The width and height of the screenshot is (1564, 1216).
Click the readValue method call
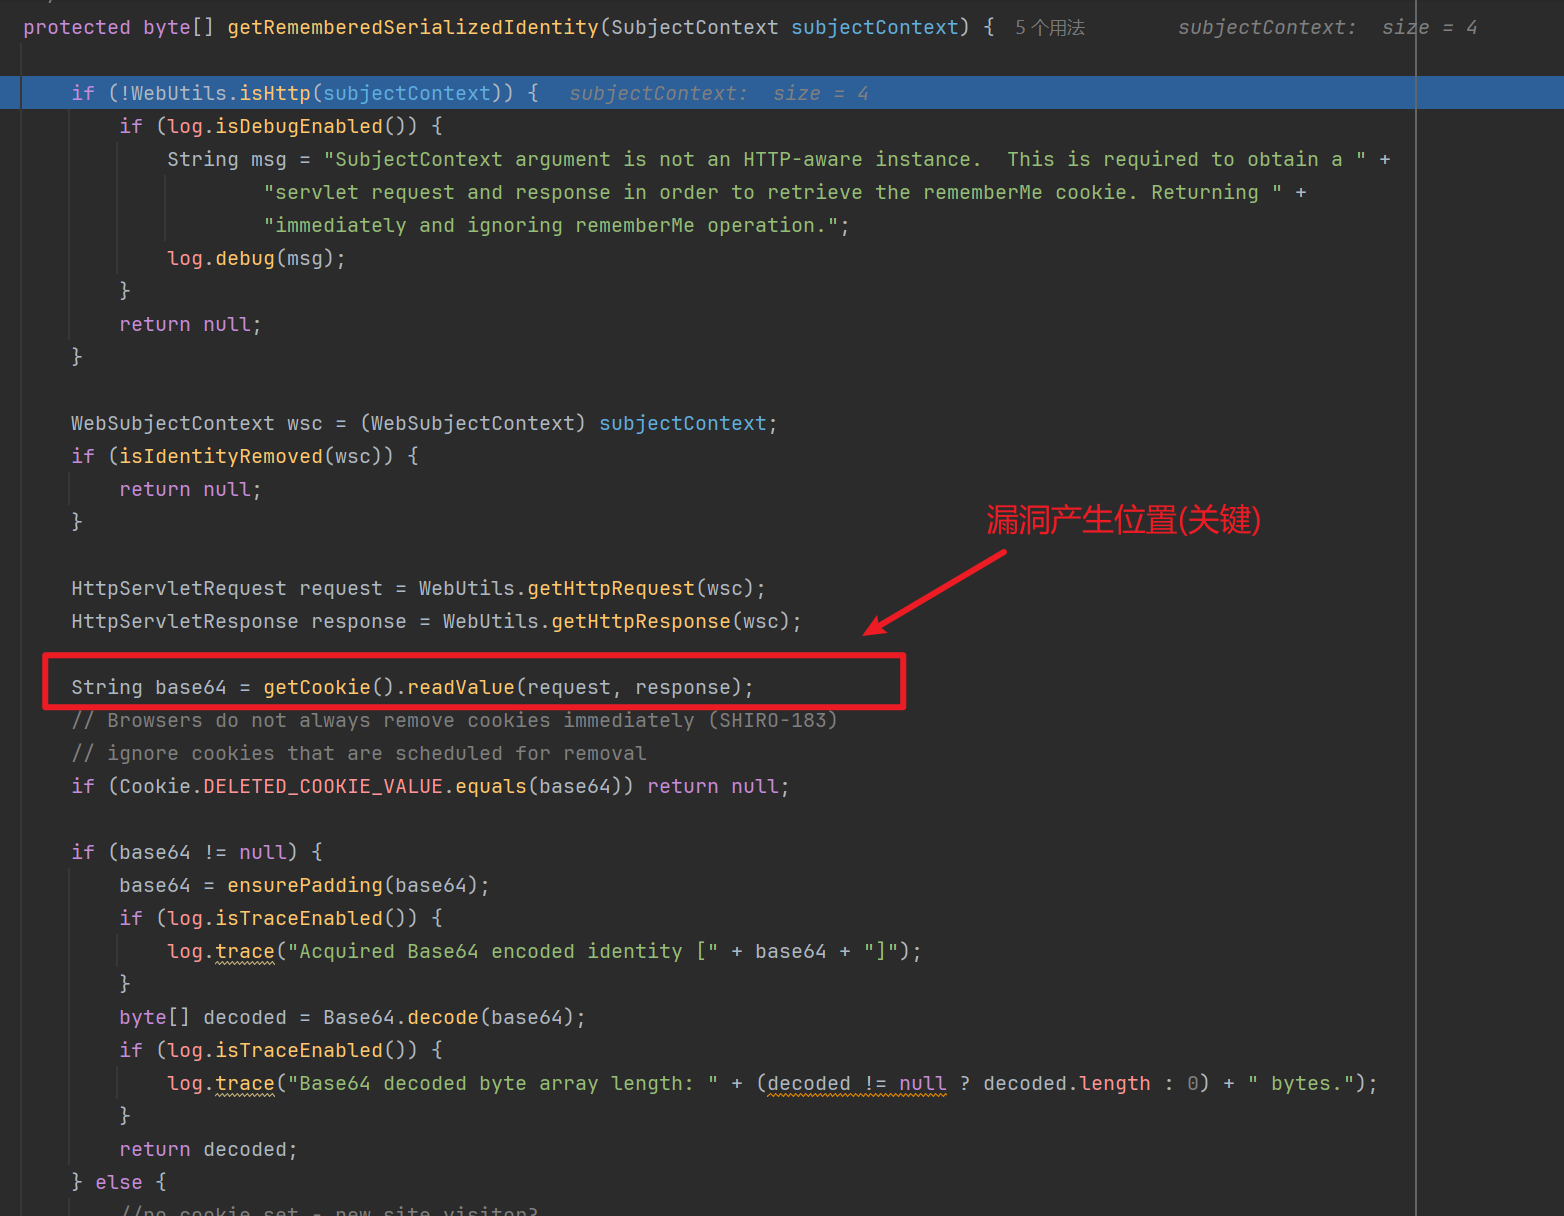460,687
